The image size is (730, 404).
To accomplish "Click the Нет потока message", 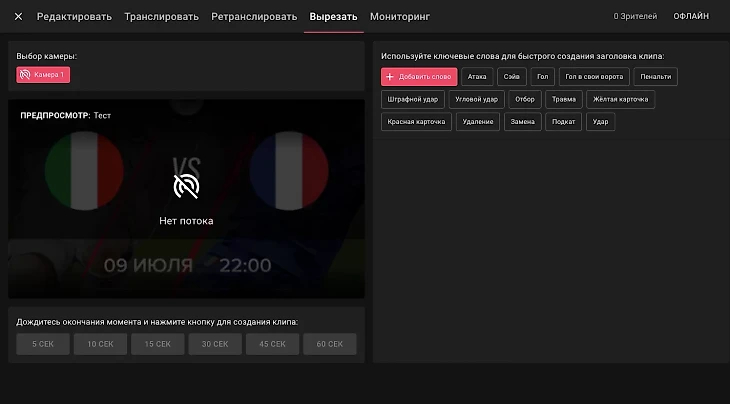I will 186,221.
